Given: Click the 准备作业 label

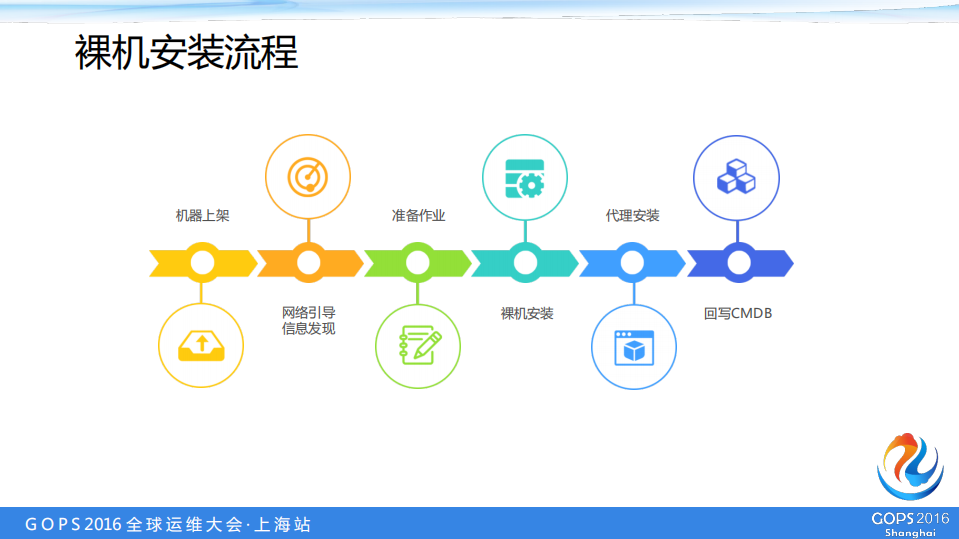Looking at the screenshot, I should tap(418, 216).
